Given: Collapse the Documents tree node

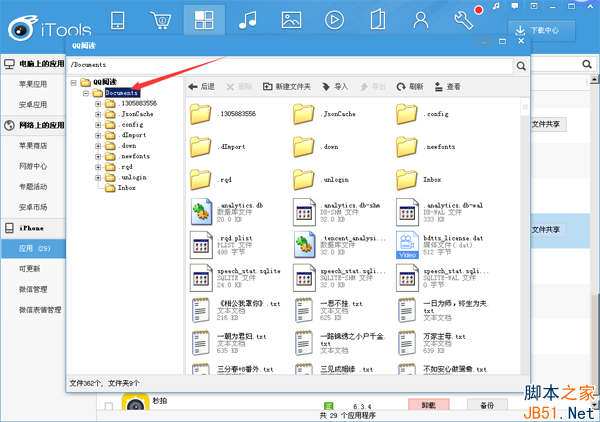Looking at the screenshot, I should pyautogui.click(x=86, y=93).
